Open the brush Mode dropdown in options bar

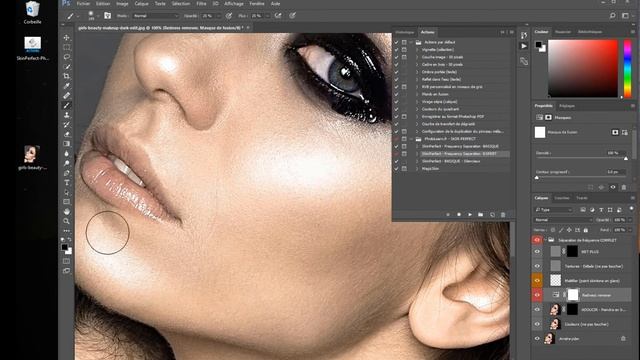click(156, 16)
